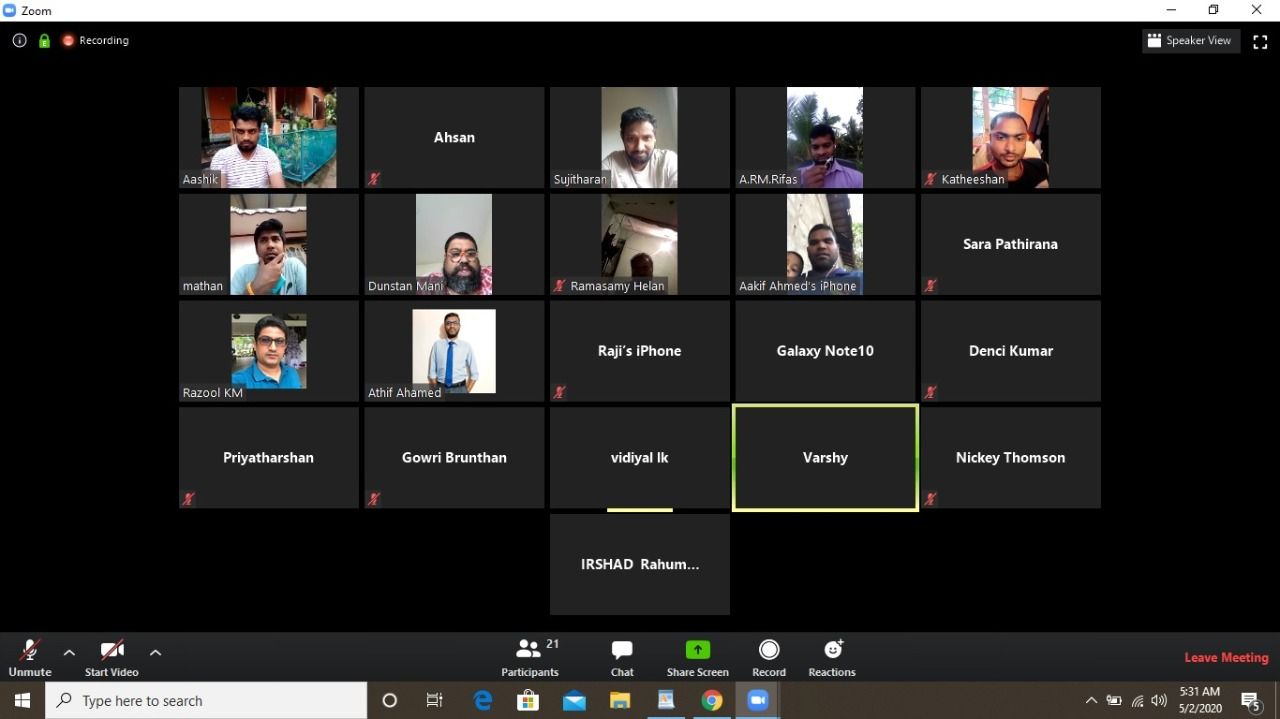Select Dunstan Mani's video tile
This screenshot has width=1280, height=719.
tap(454, 244)
